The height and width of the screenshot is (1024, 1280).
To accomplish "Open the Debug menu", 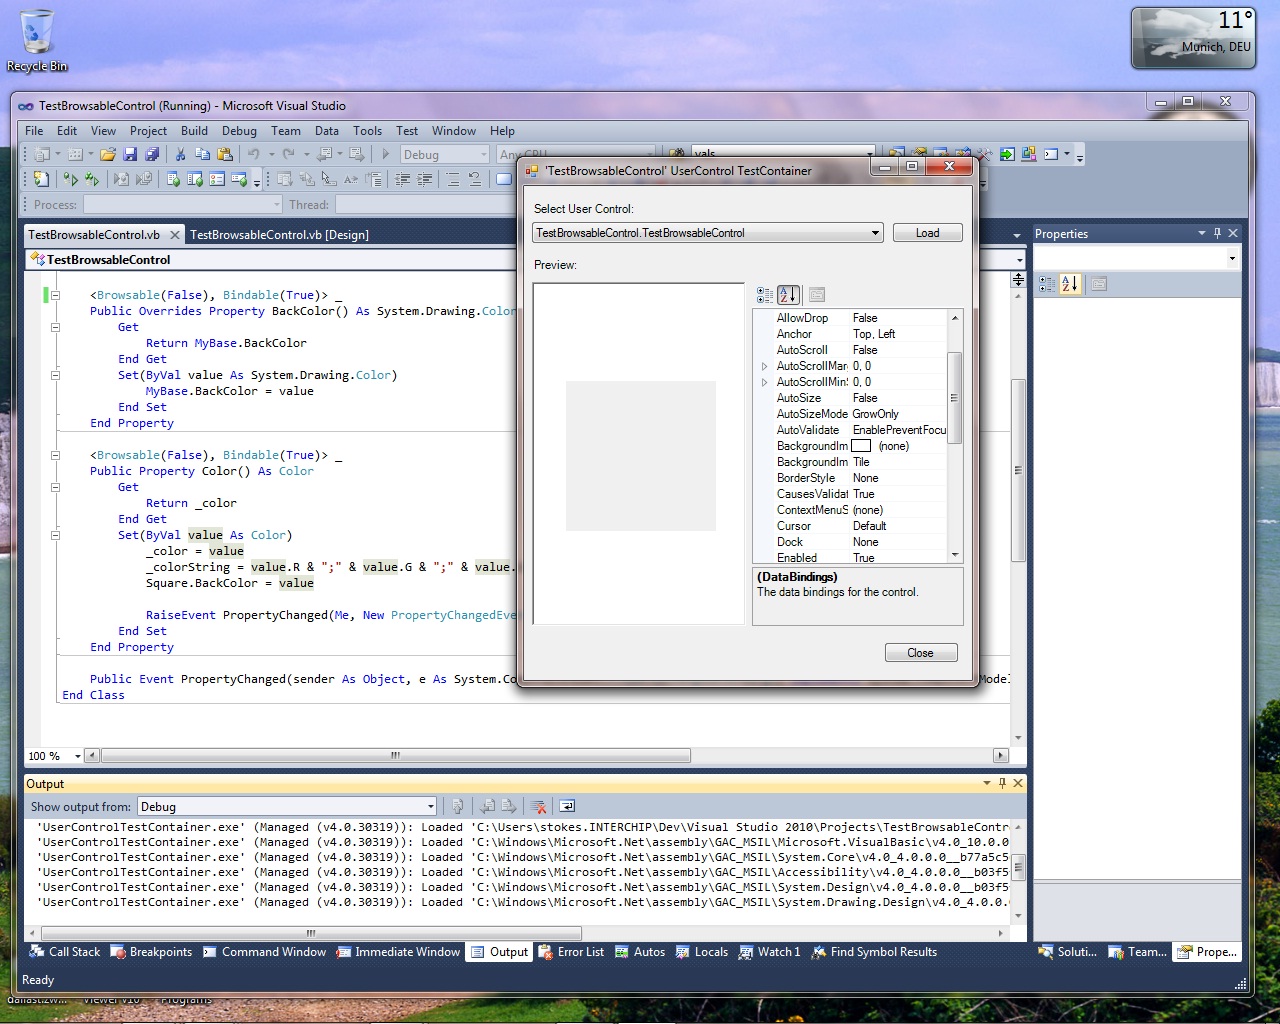I will pos(239,130).
